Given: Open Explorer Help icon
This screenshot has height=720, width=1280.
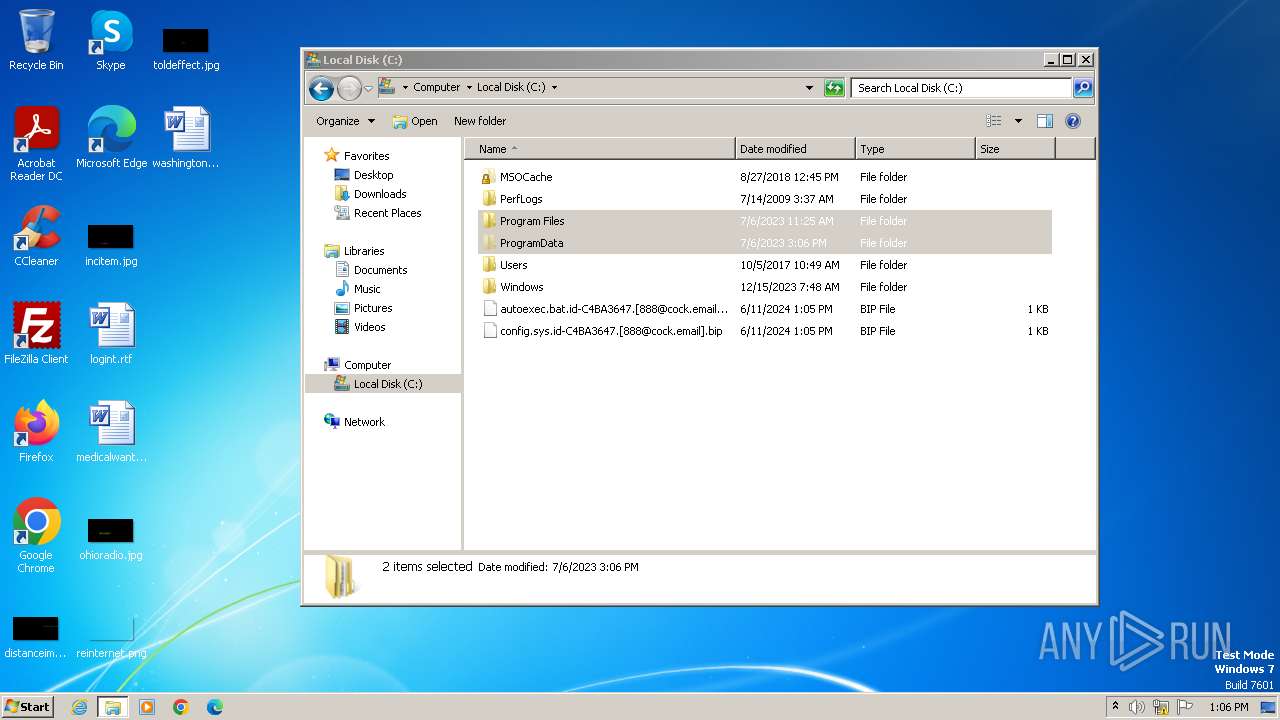Looking at the screenshot, I should [1073, 121].
